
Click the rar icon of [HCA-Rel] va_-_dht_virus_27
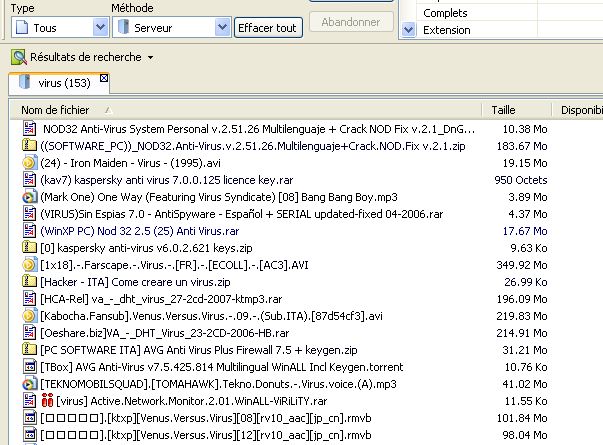29,298
